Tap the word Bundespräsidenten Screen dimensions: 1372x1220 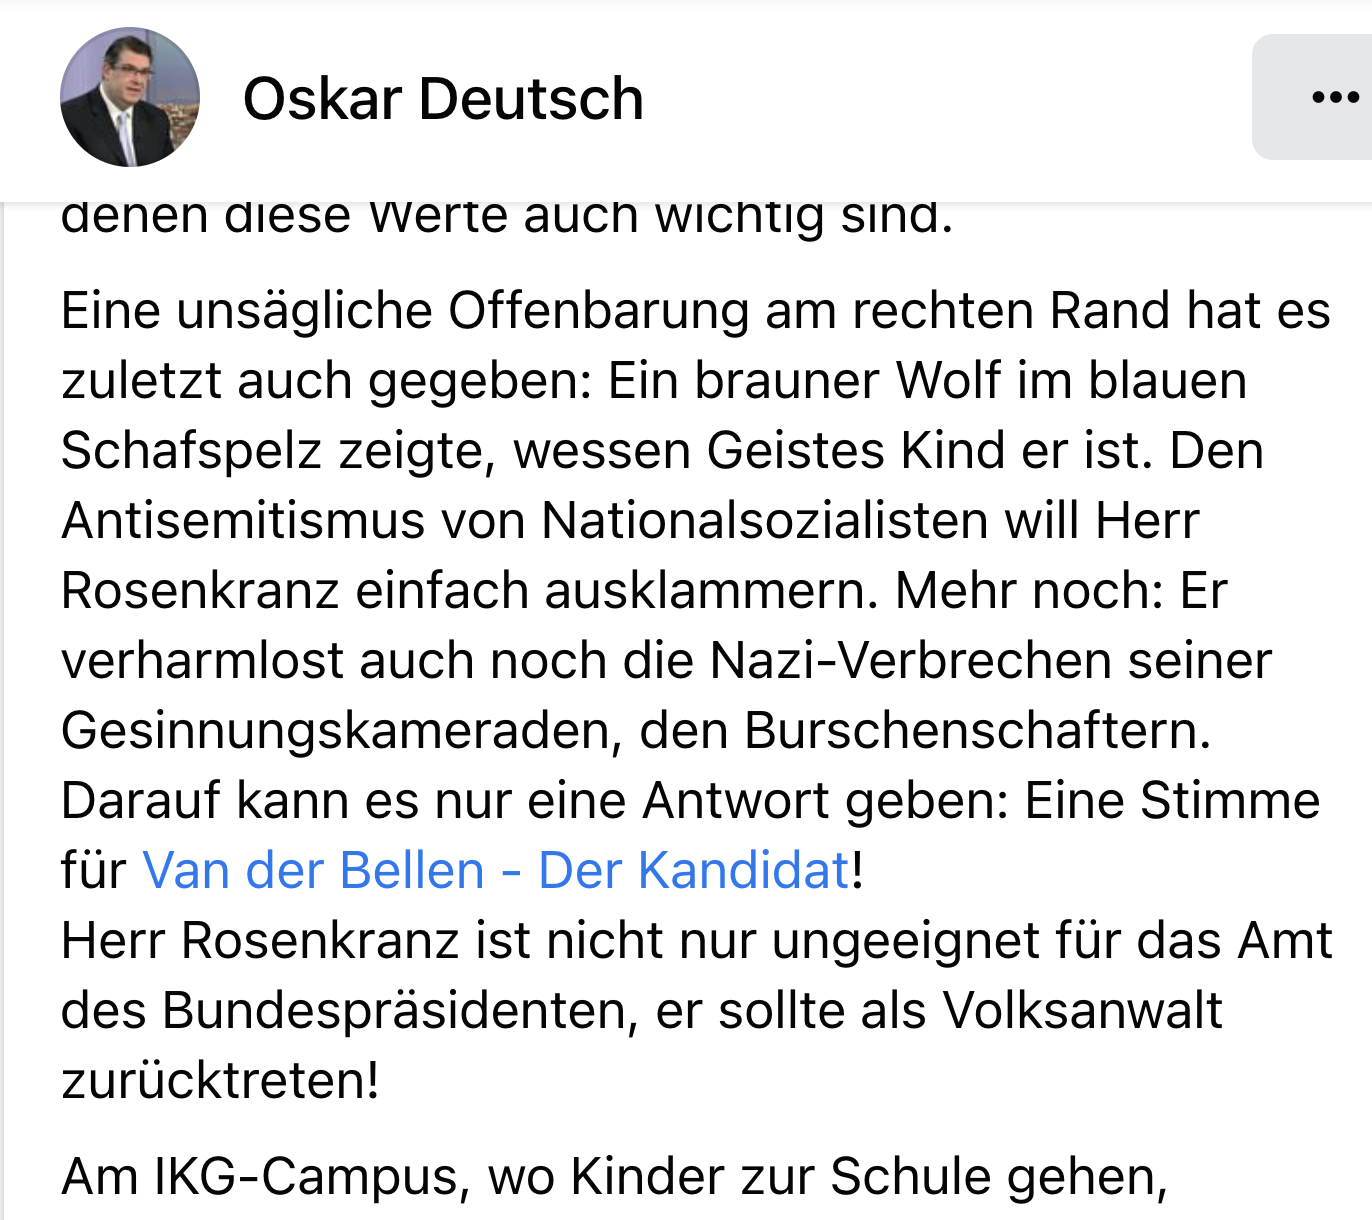point(399,1011)
